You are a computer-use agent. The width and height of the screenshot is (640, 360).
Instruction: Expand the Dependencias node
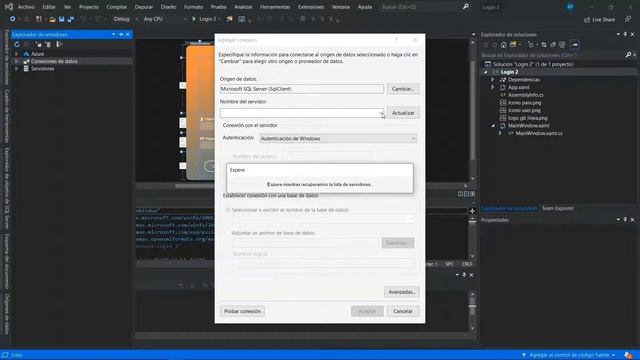click(493, 80)
